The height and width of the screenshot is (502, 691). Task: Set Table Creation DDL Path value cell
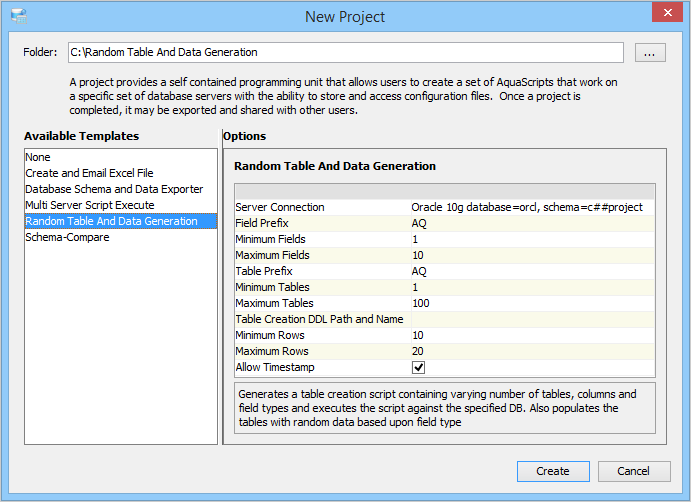tap(531, 319)
